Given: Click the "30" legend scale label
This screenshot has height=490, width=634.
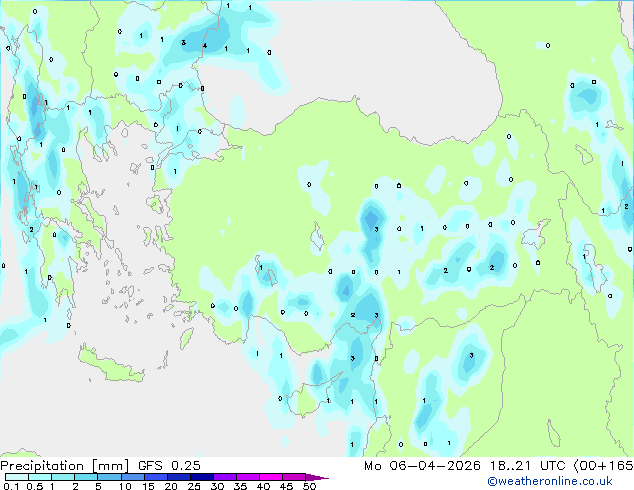Looking at the screenshot, I should pos(217,486).
